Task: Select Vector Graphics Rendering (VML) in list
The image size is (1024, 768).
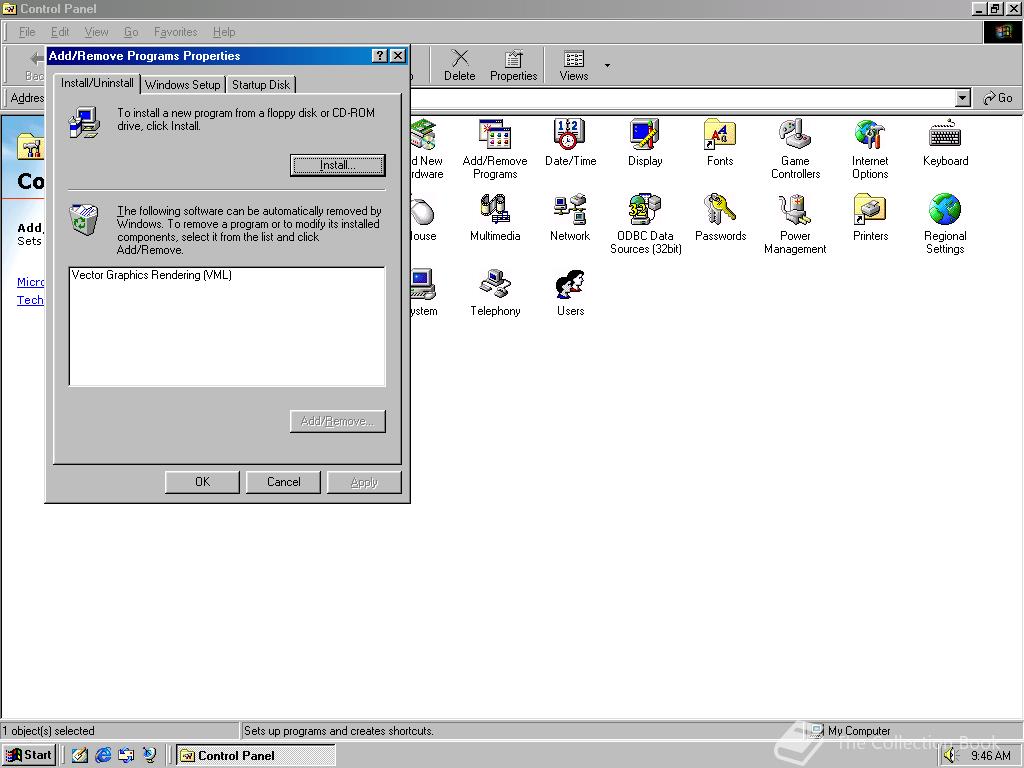Action: coord(152,275)
